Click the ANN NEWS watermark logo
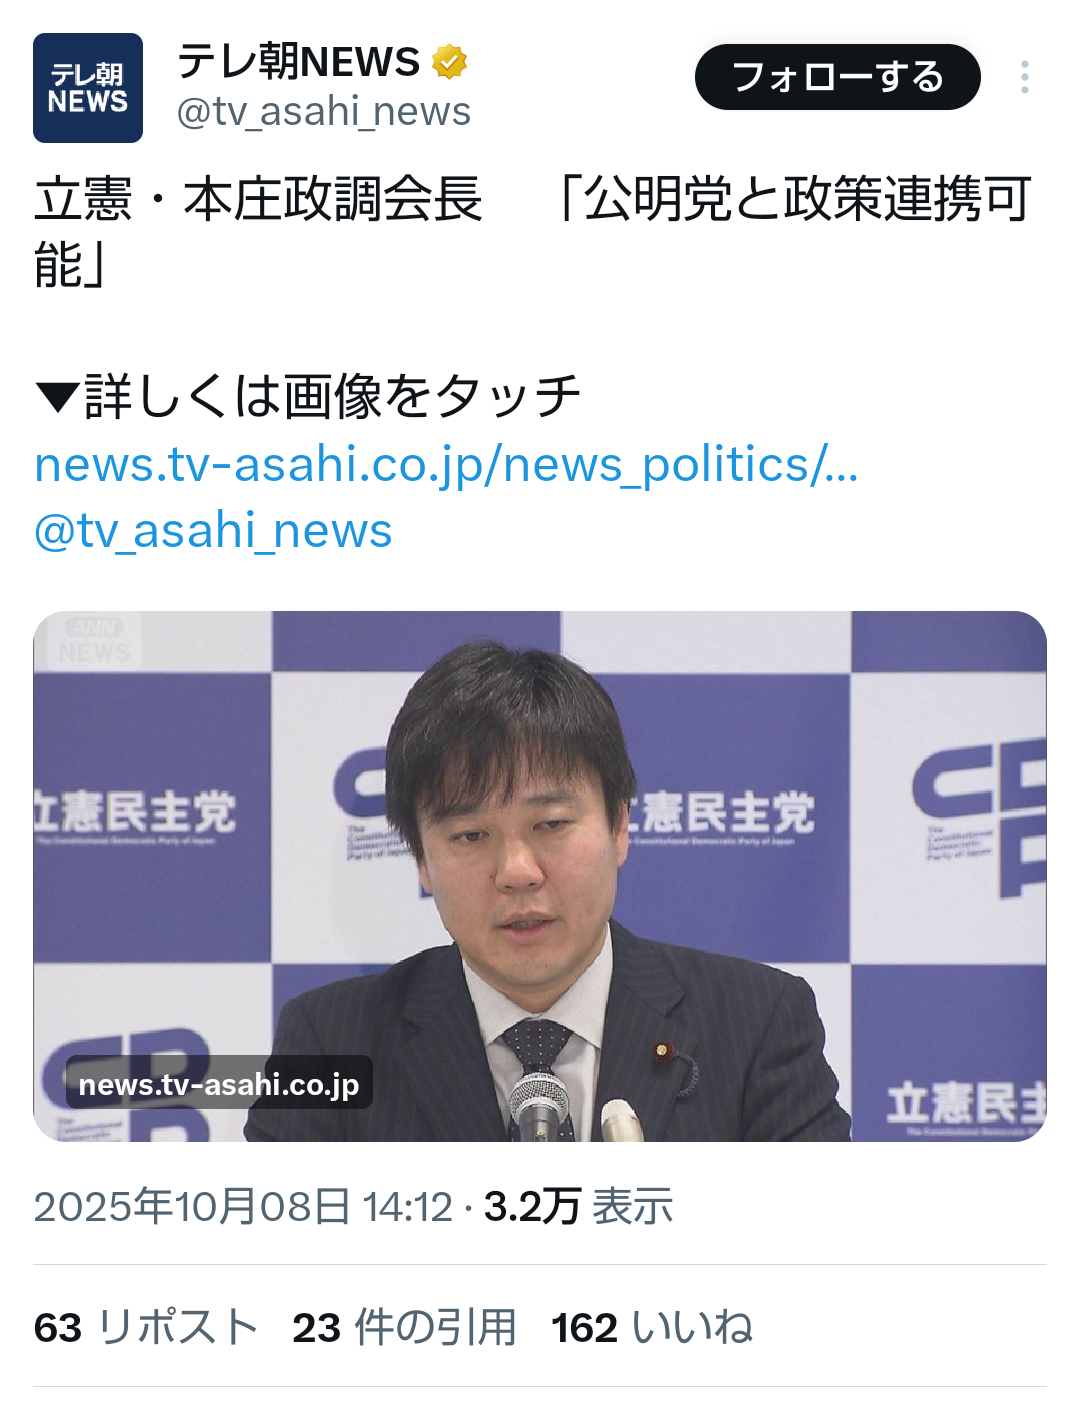 (x=94, y=641)
